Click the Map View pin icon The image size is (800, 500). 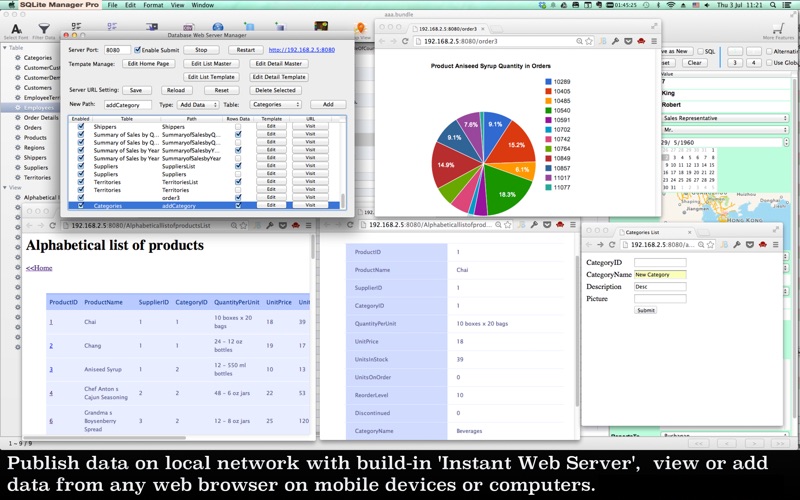pyautogui.click(x=361, y=28)
